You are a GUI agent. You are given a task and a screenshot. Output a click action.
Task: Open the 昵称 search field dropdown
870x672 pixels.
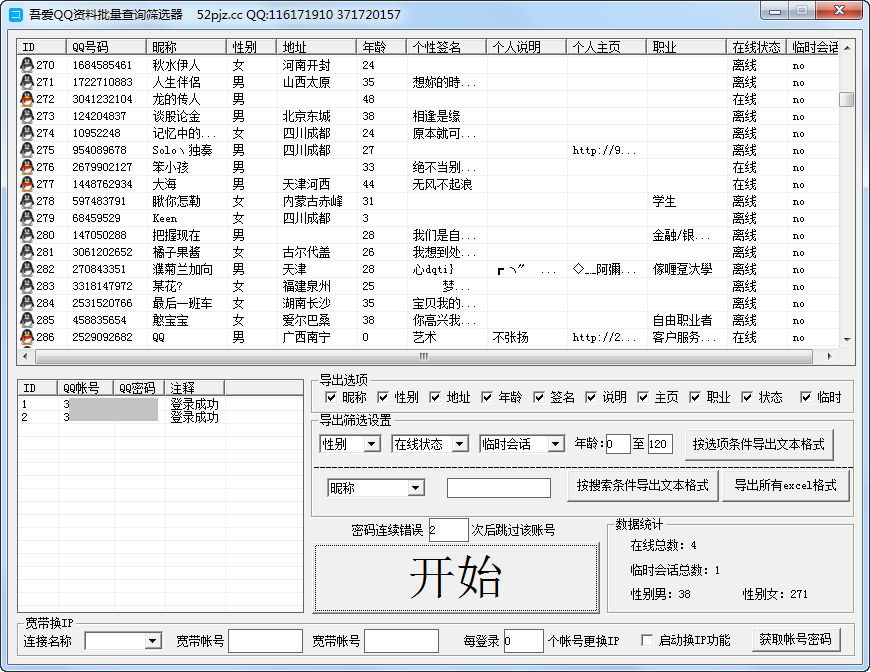tap(414, 488)
